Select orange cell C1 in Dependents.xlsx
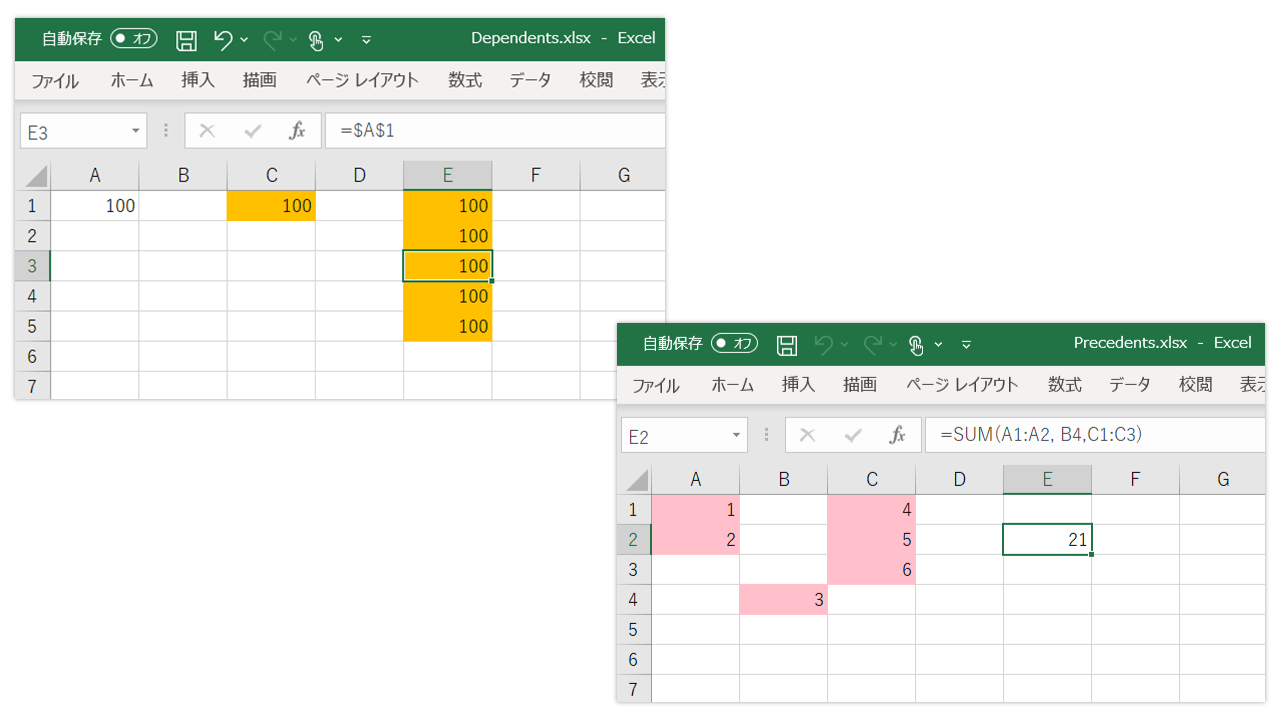Viewport: 1280px width, 720px height. [271, 206]
